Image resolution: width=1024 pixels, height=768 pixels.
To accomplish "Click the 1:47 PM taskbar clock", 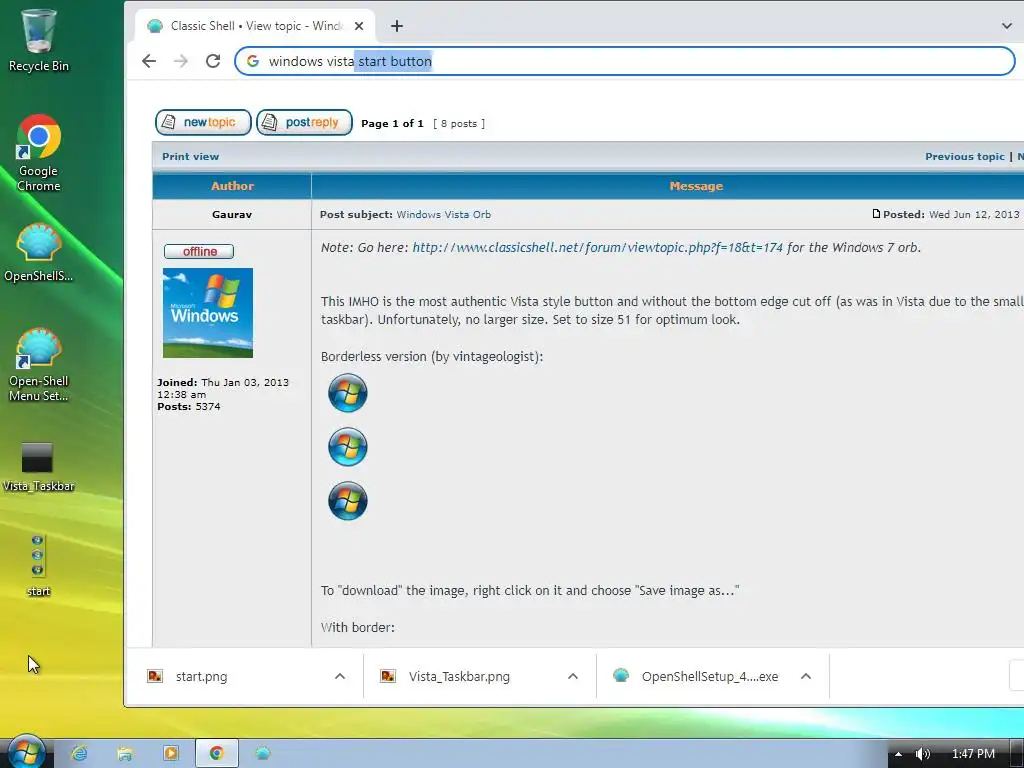I will click(x=973, y=754).
